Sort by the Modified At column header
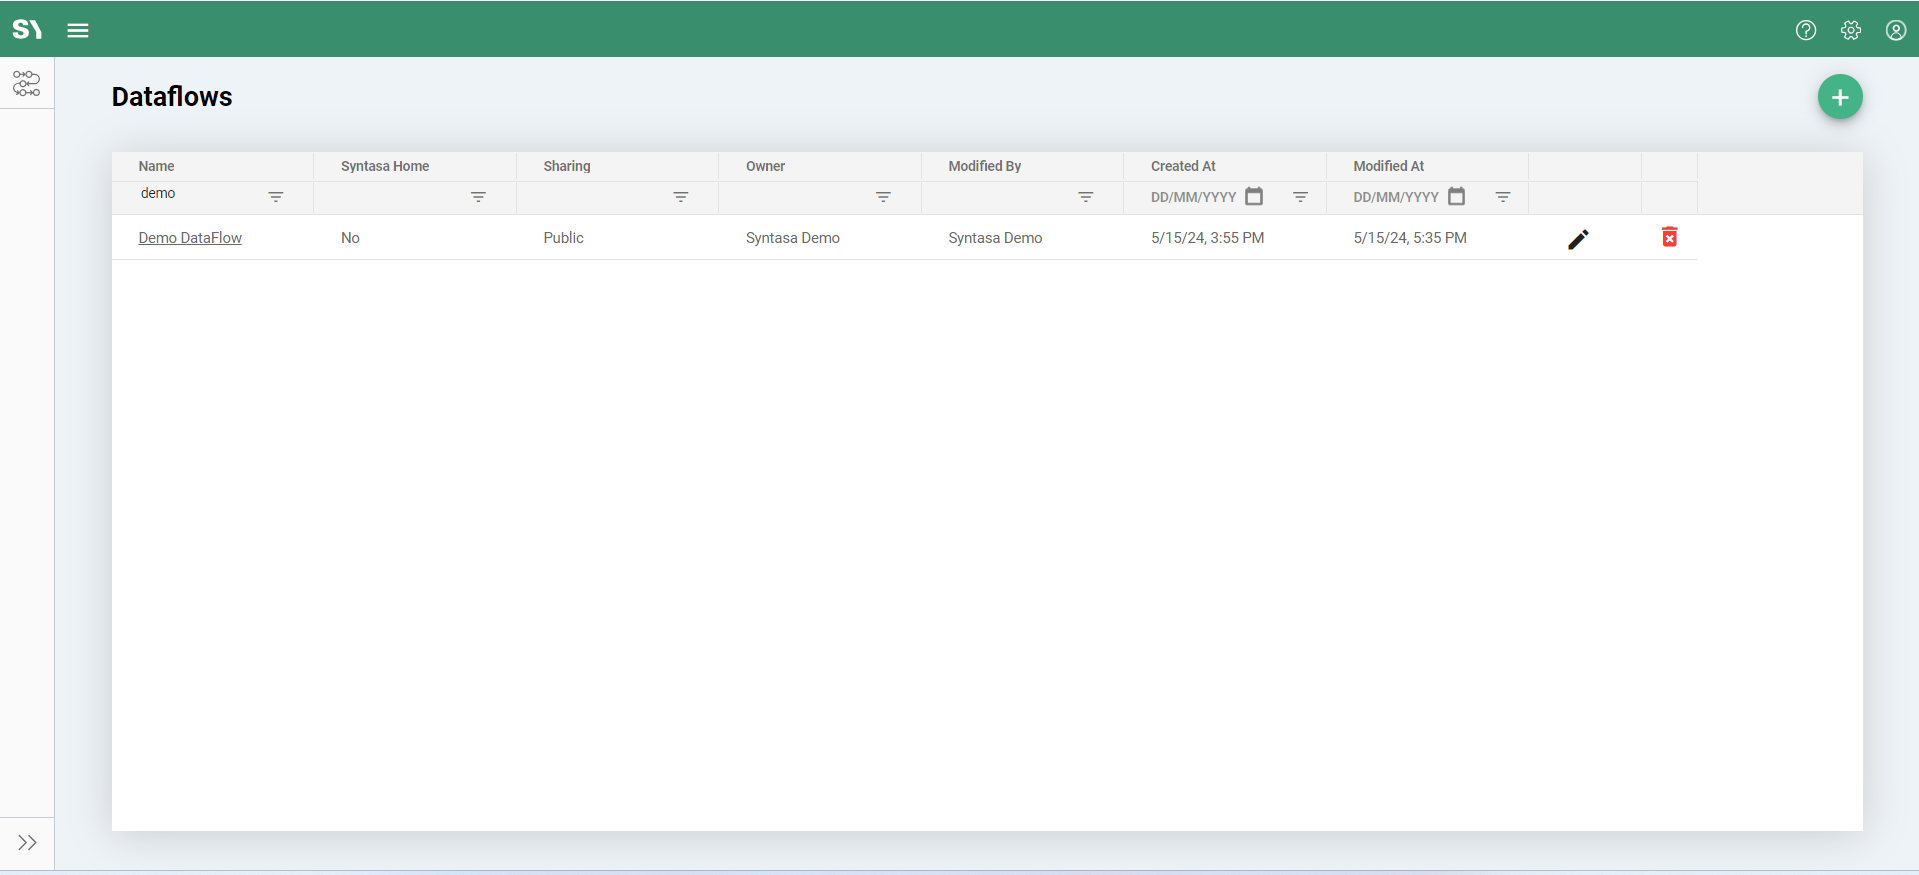This screenshot has width=1919, height=875. 1388,166
